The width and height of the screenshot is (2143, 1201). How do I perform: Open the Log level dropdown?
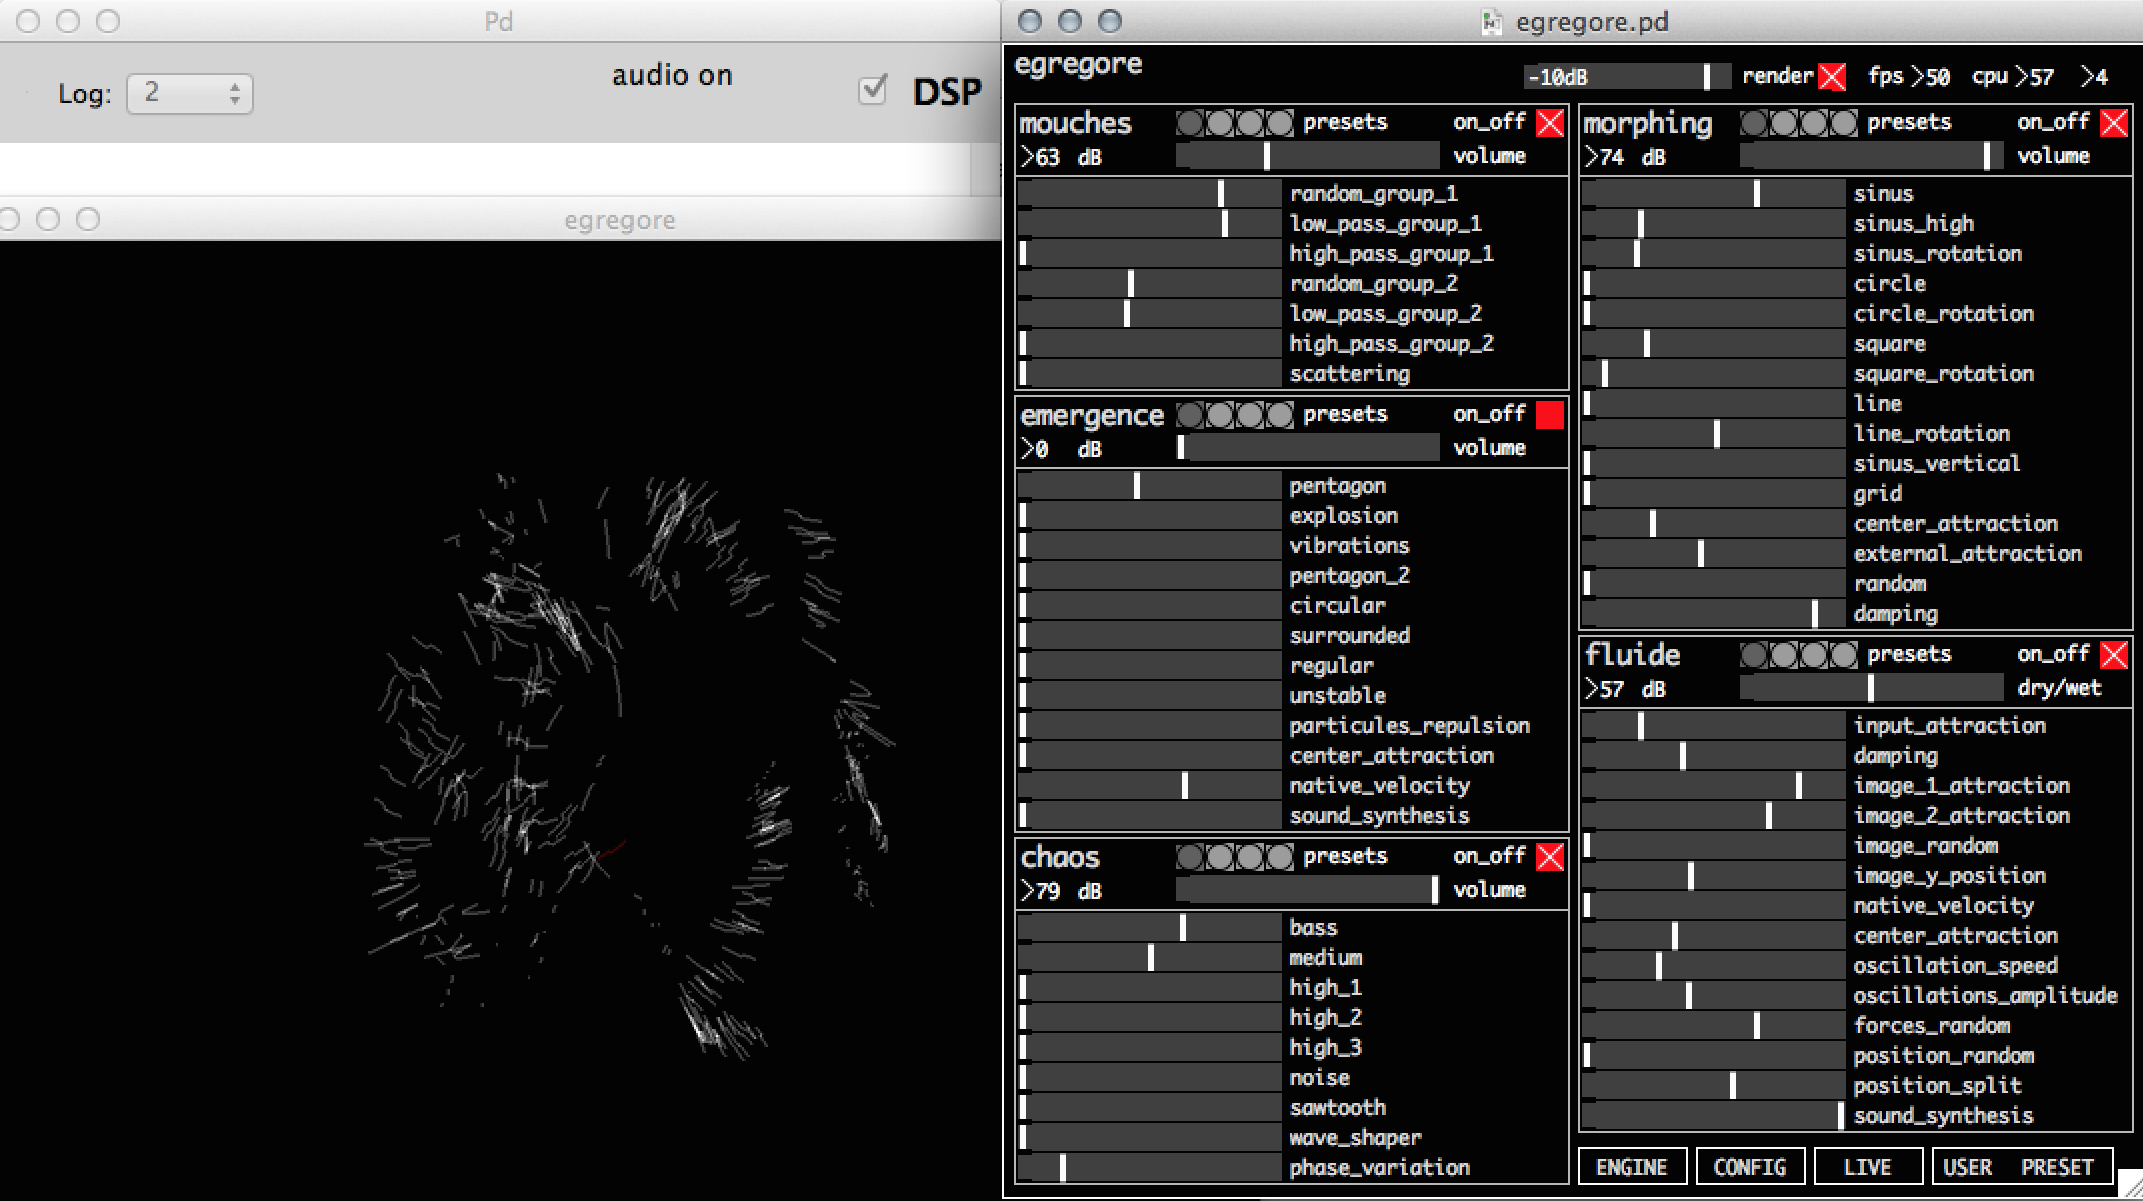[x=190, y=93]
